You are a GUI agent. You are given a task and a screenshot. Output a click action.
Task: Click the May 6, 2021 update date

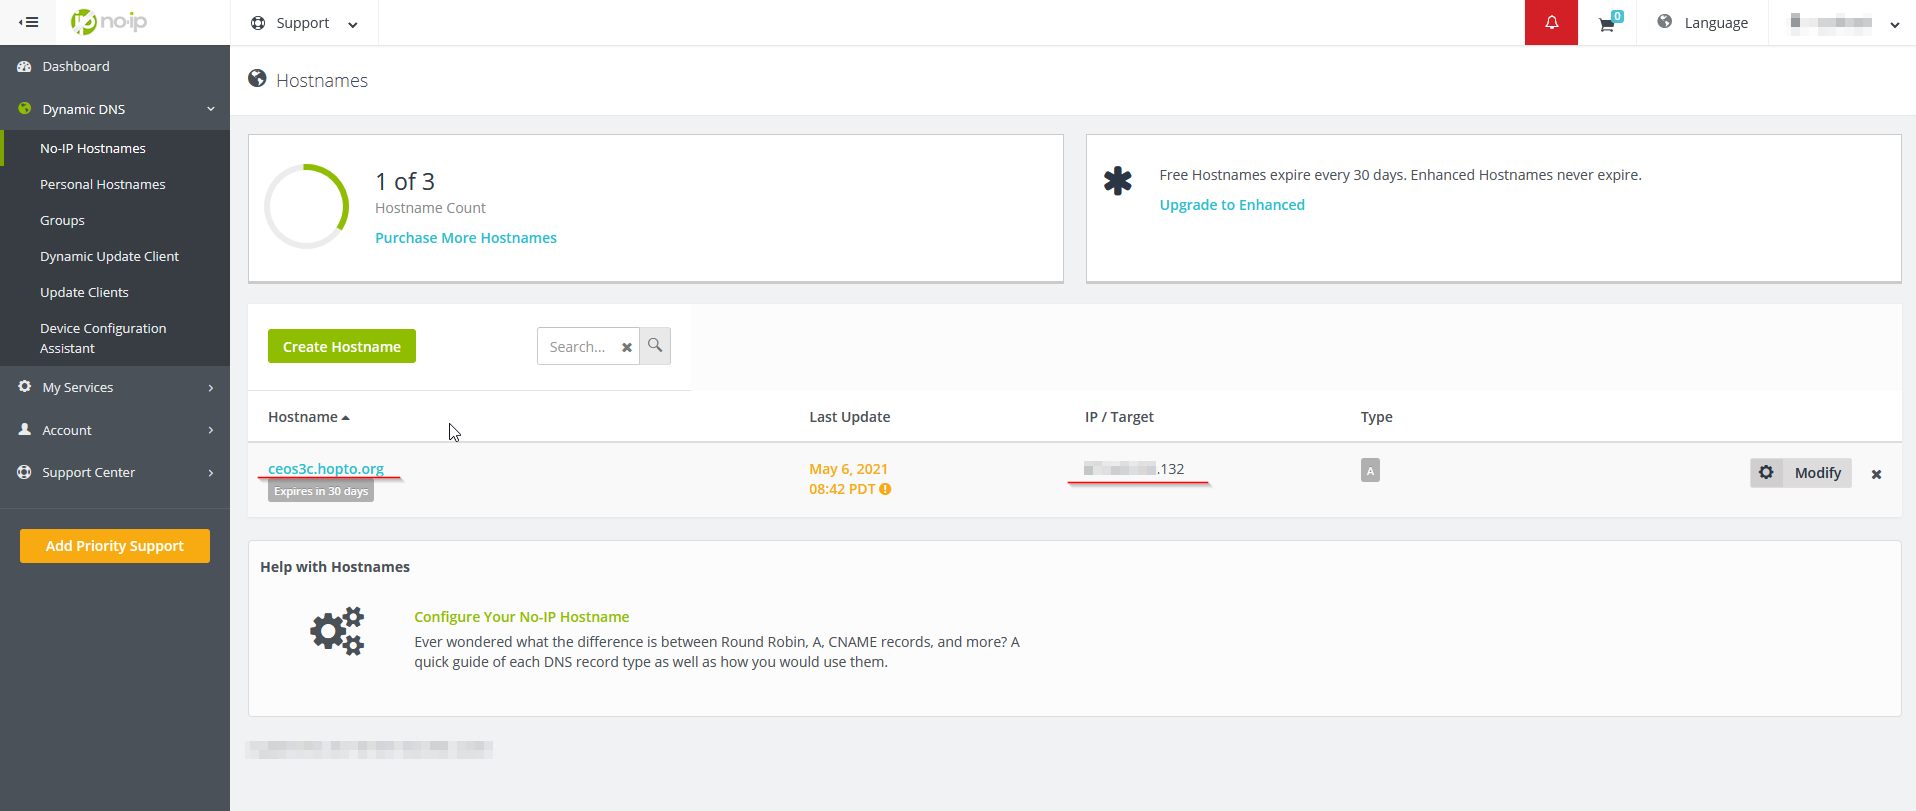click(x=848, y=468)
